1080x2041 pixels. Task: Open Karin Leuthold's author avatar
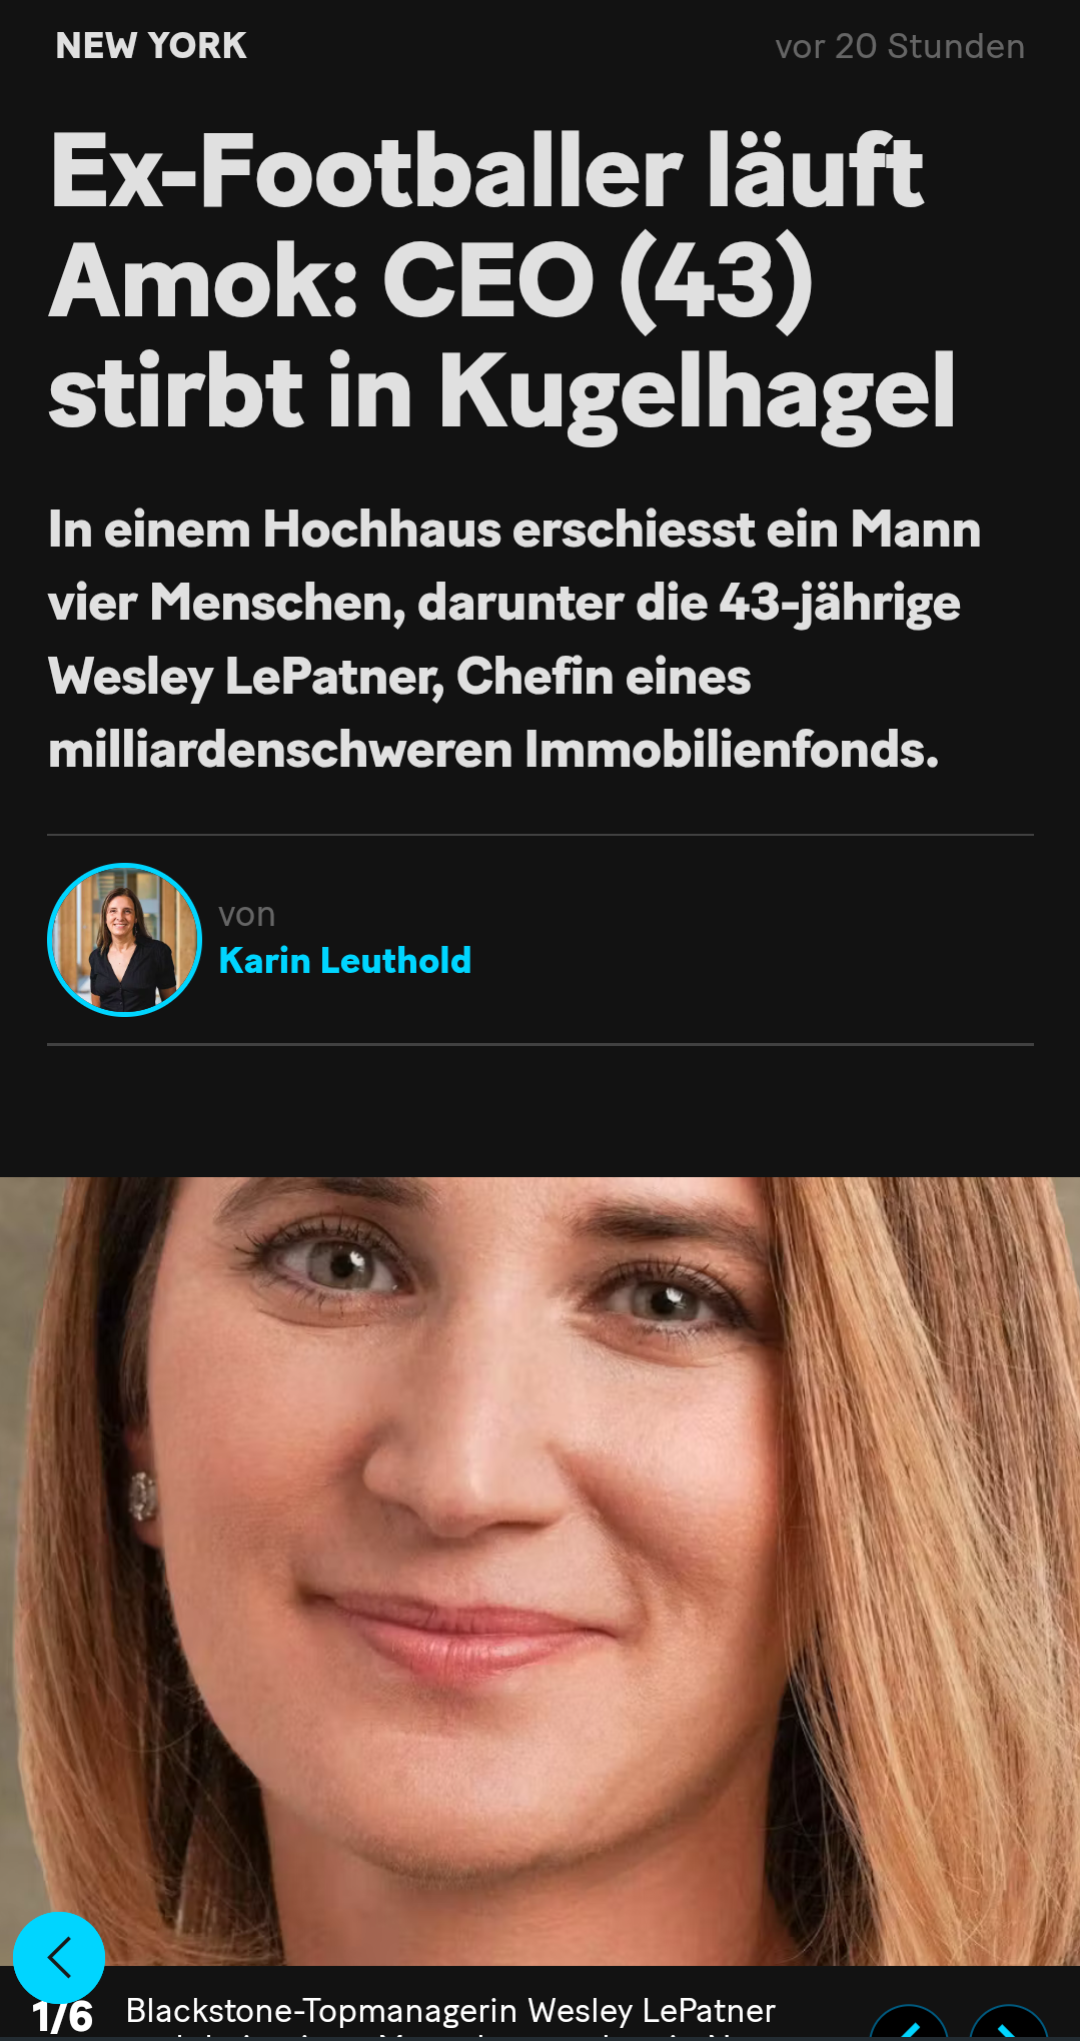(124, 940)
